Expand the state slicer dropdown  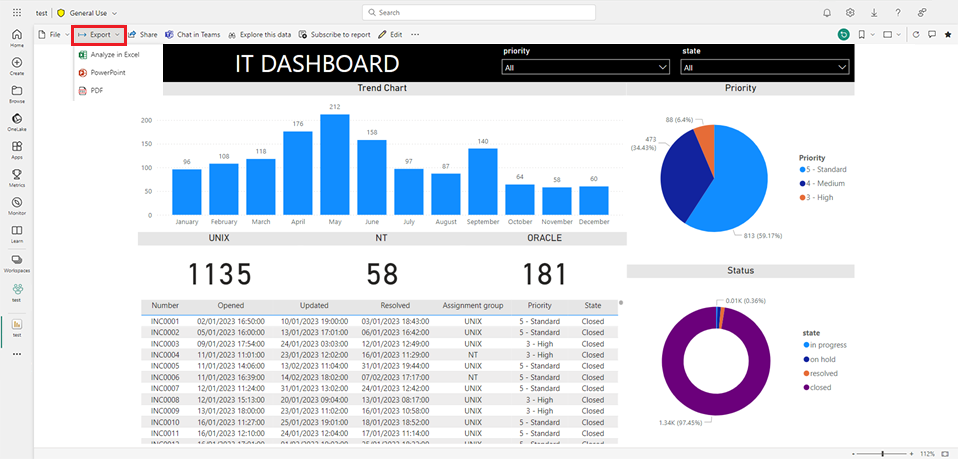[x=765, y=67]
